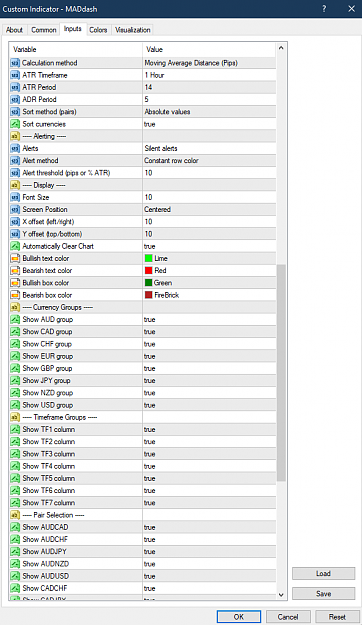This screenshot has height=625, width=362.
Task: Toggle the Show TF7 column value
Action: pos(209,503)
